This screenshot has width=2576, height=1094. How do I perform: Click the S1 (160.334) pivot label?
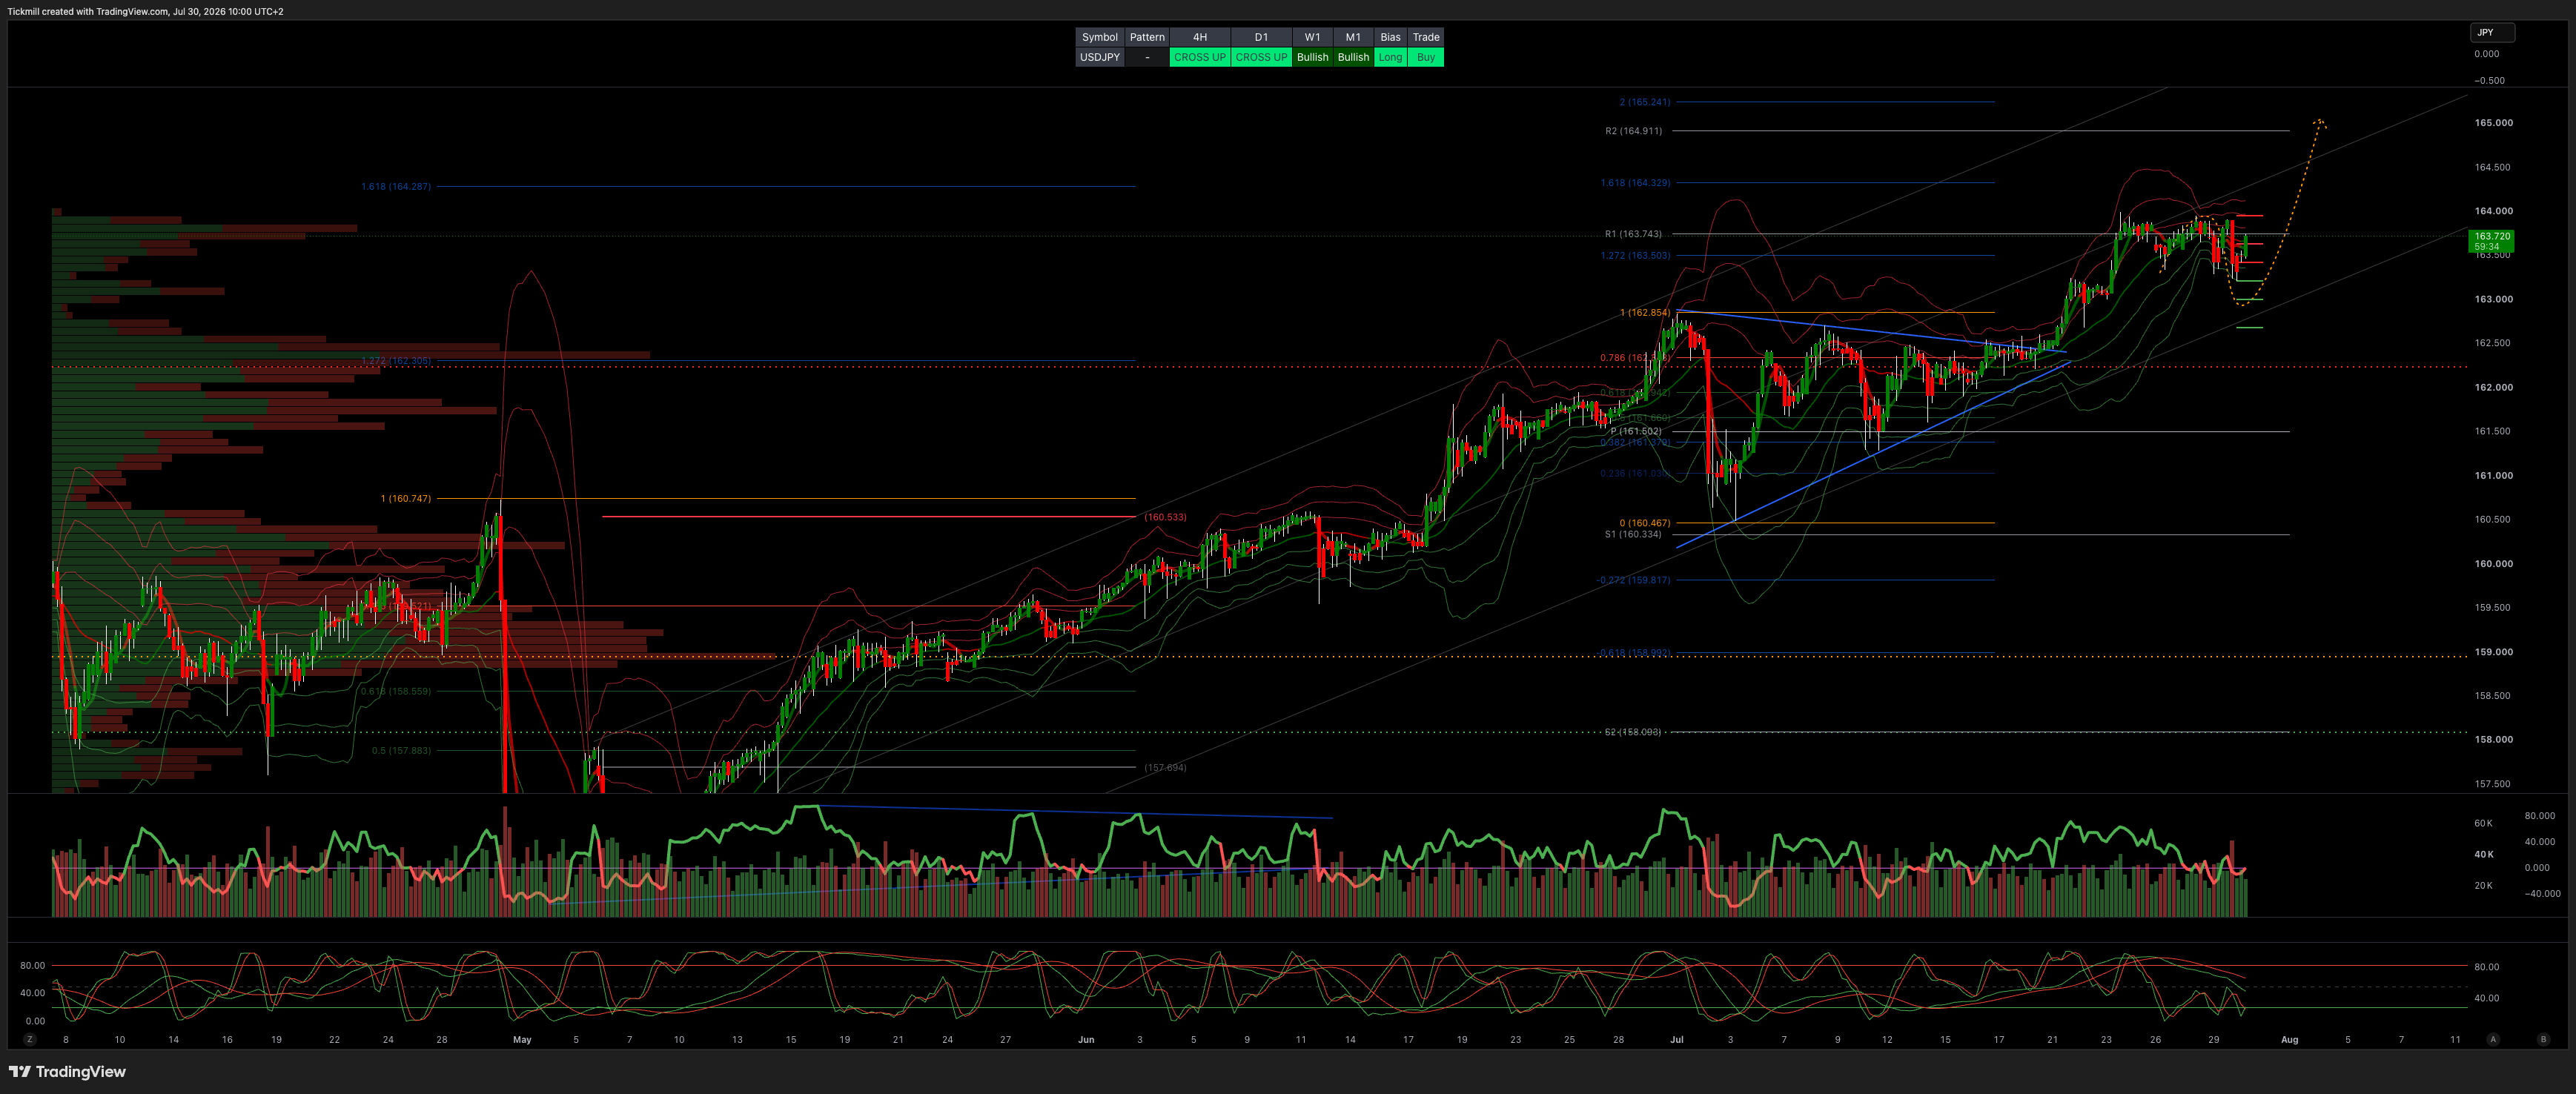(x=1633, y=534)
